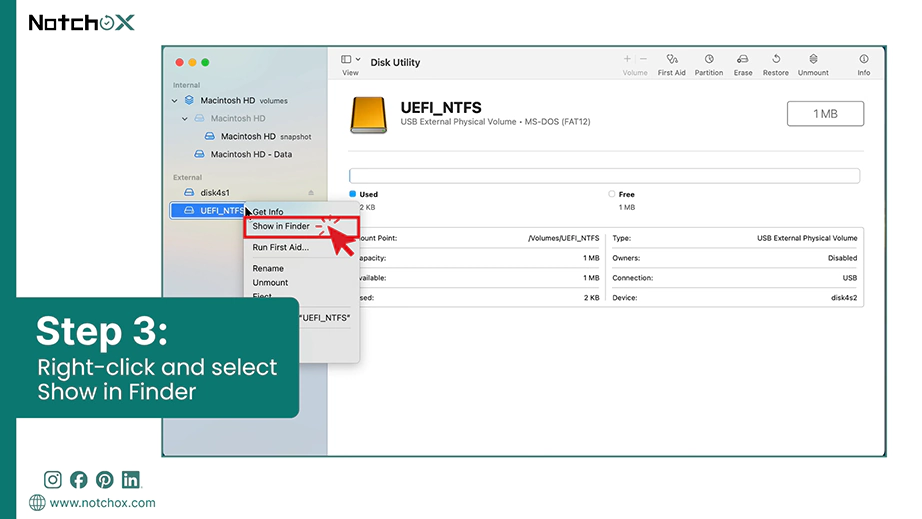Screen dimensions: 922x519
Task: Select the Erase toolbar icon
Action: (743, 59)
